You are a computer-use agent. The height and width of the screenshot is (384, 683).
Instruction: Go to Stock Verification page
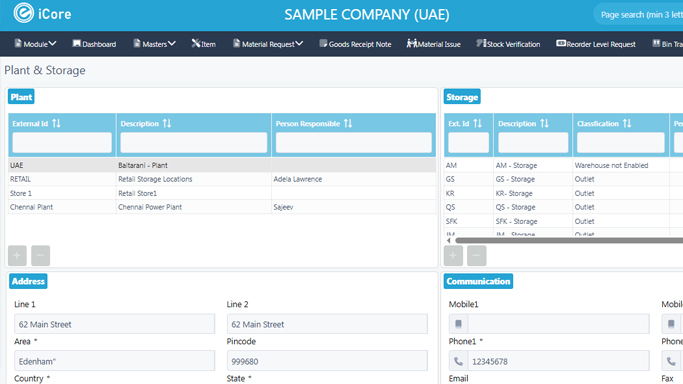coord(508,44)
